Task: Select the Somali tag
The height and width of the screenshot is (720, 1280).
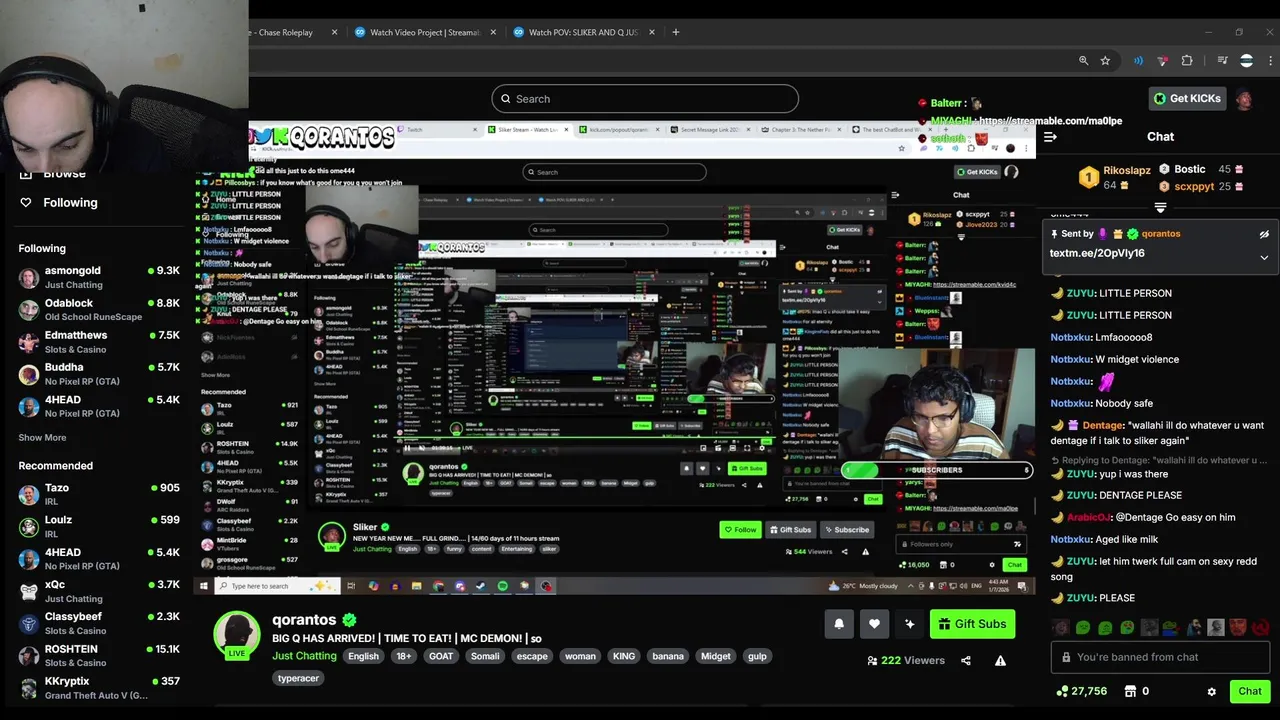Action: 485,656
